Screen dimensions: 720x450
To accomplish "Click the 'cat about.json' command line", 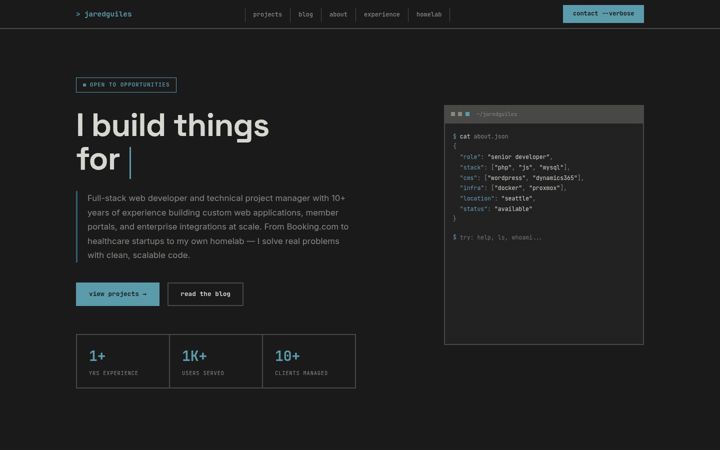I will pyautogui.click(x=481, y=136).
